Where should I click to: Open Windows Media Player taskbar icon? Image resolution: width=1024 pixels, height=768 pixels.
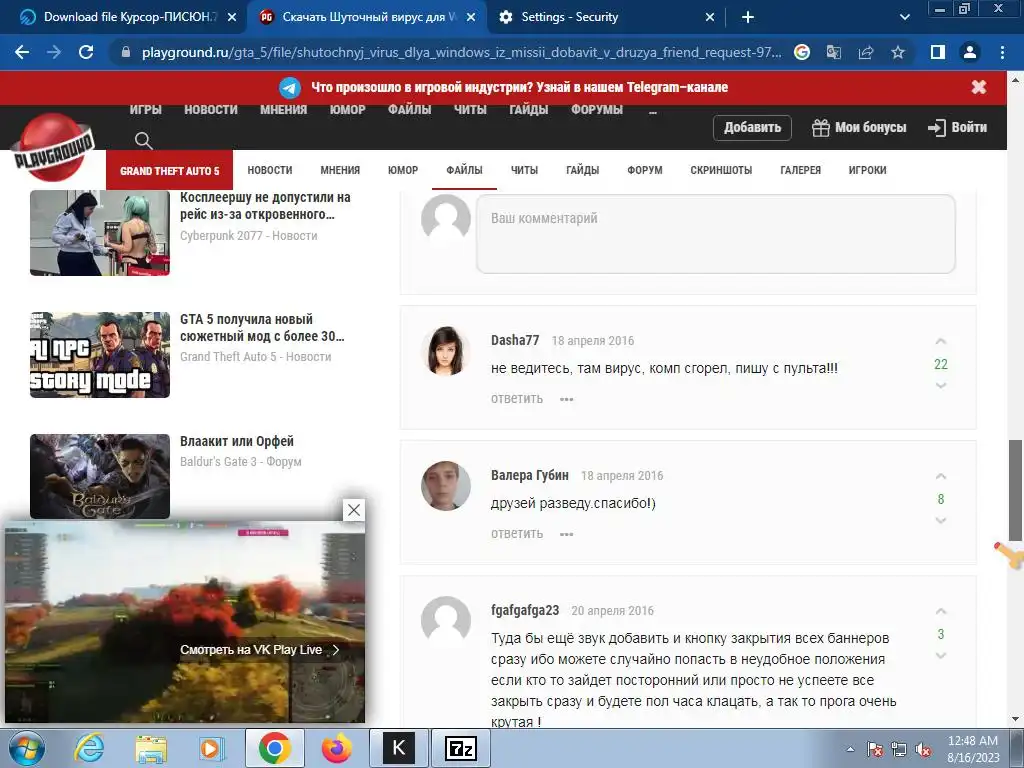(212, 748)
